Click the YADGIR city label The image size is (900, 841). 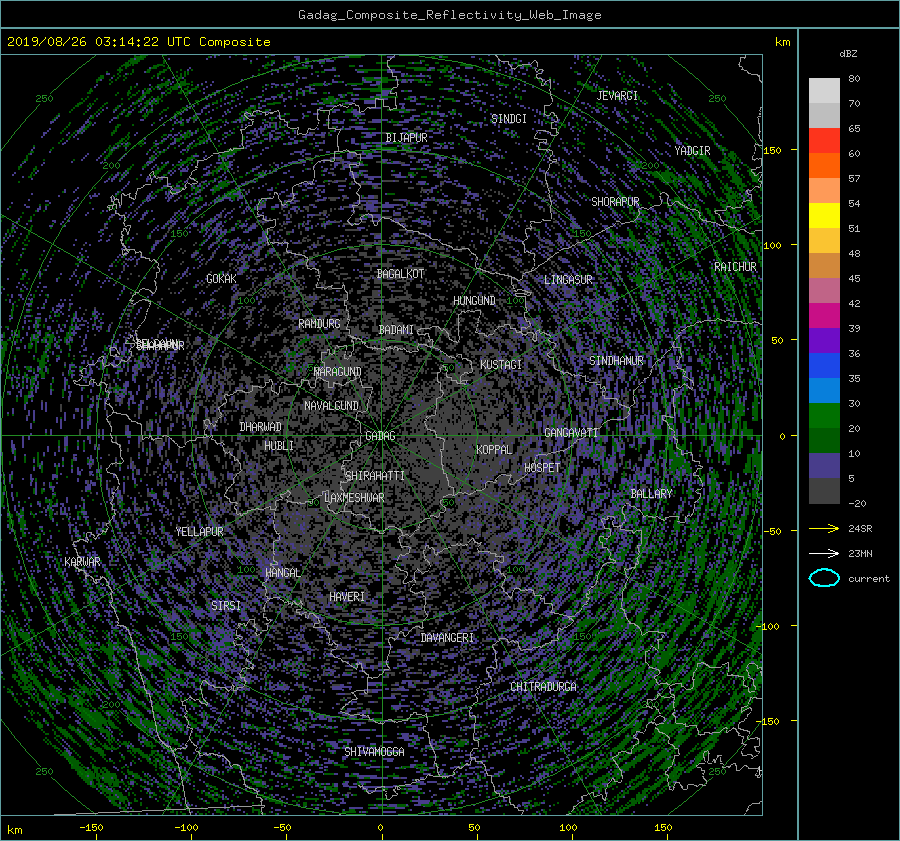(x=692, y=151)
